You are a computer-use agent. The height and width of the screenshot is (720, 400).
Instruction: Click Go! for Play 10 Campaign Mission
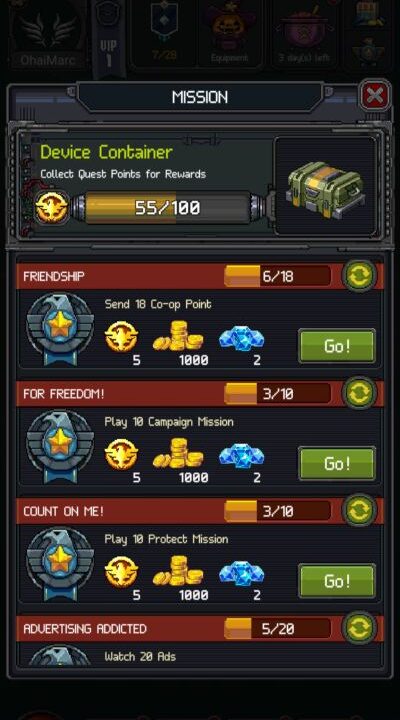[x=337, y=463]
